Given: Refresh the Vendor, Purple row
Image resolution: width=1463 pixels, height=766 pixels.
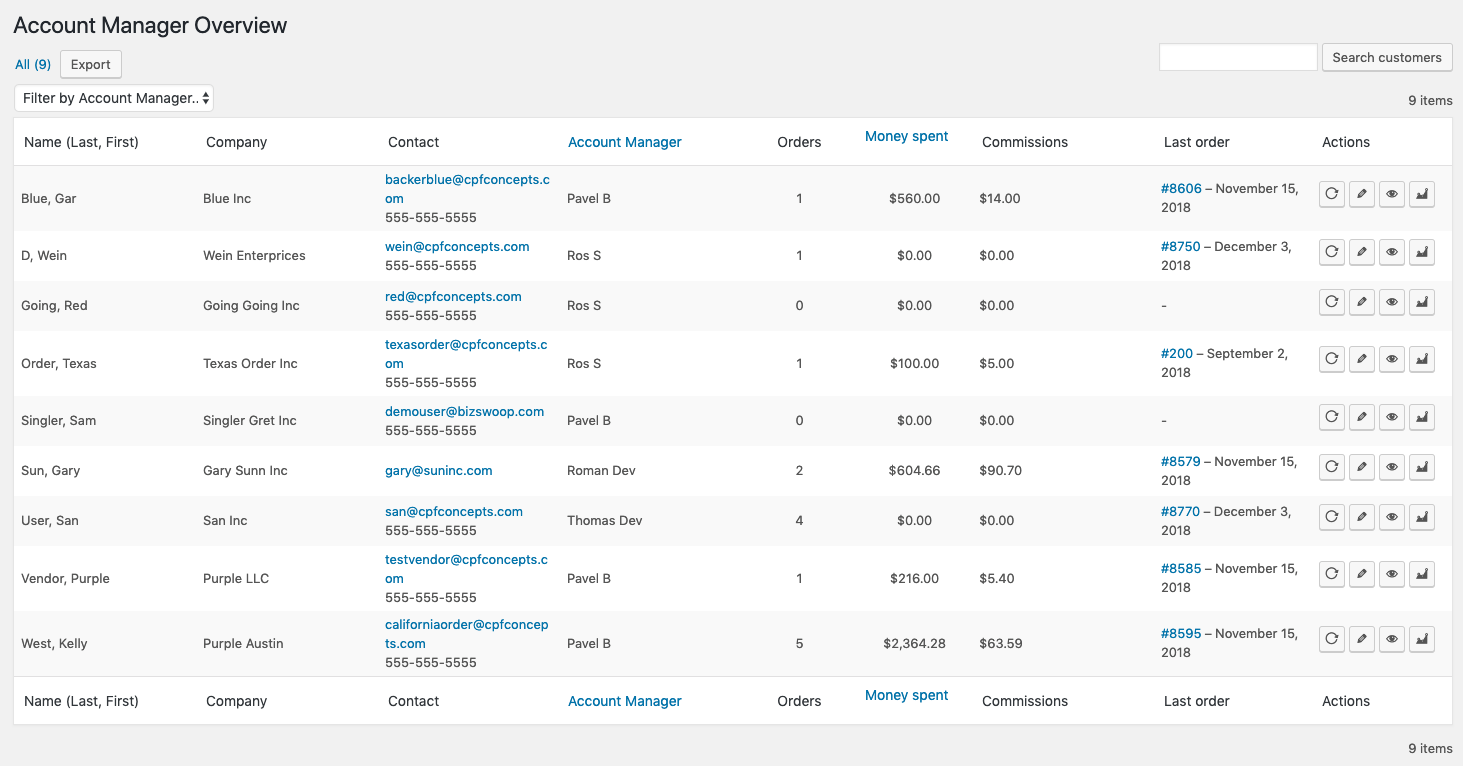Looking at the screenshot, I should pyautogui.click(x=1331, y=574).
